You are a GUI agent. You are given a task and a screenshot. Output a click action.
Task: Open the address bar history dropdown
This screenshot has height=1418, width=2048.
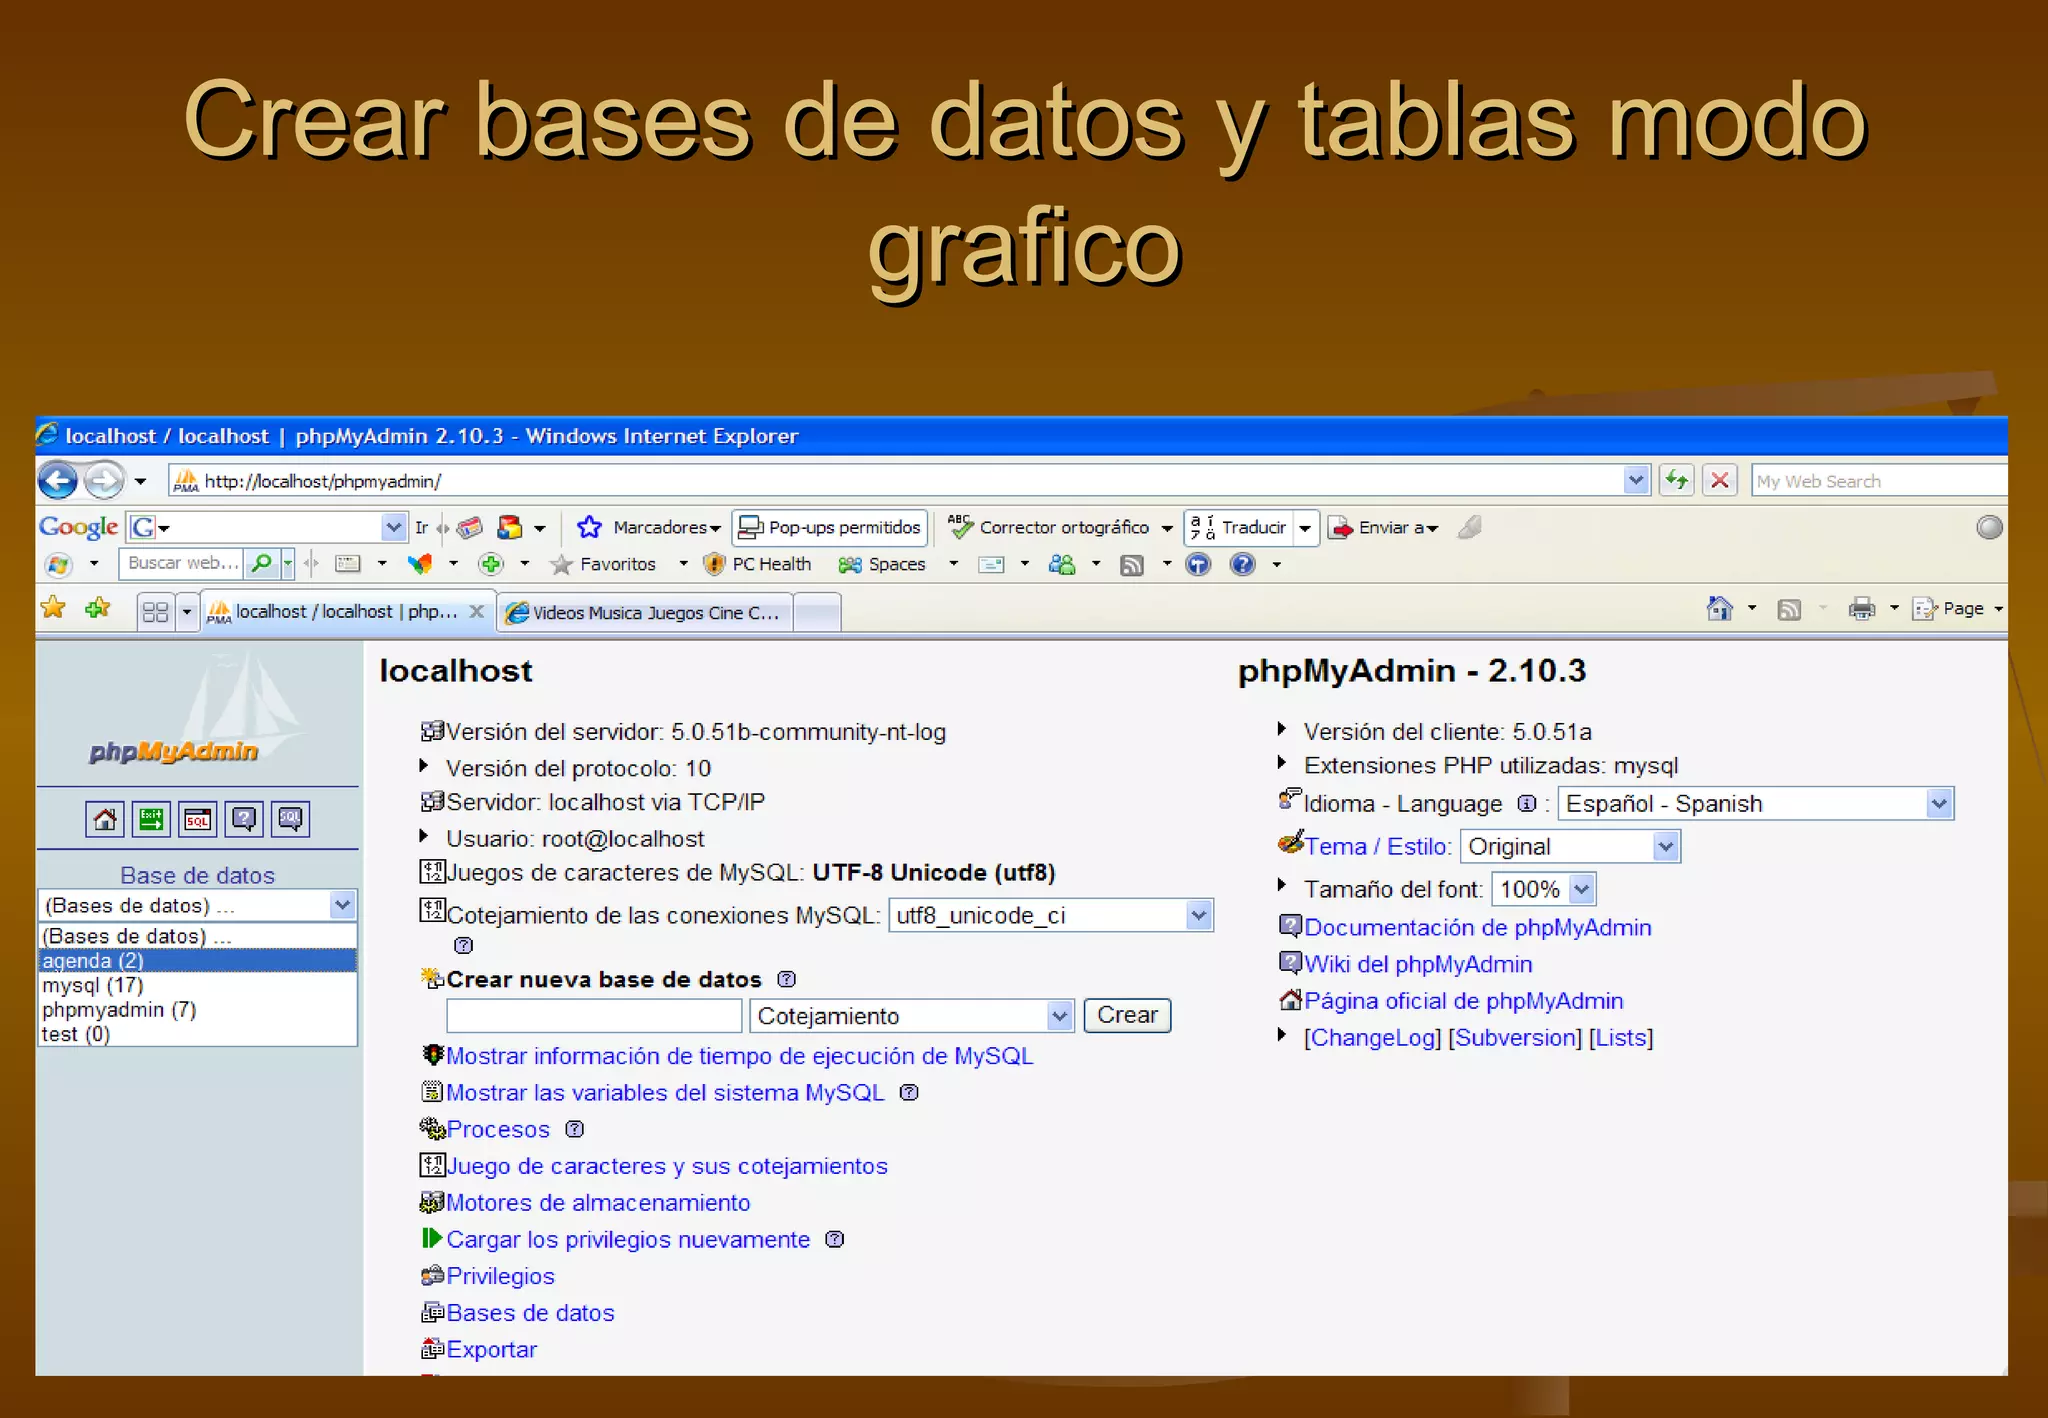tap(1635, 481)
